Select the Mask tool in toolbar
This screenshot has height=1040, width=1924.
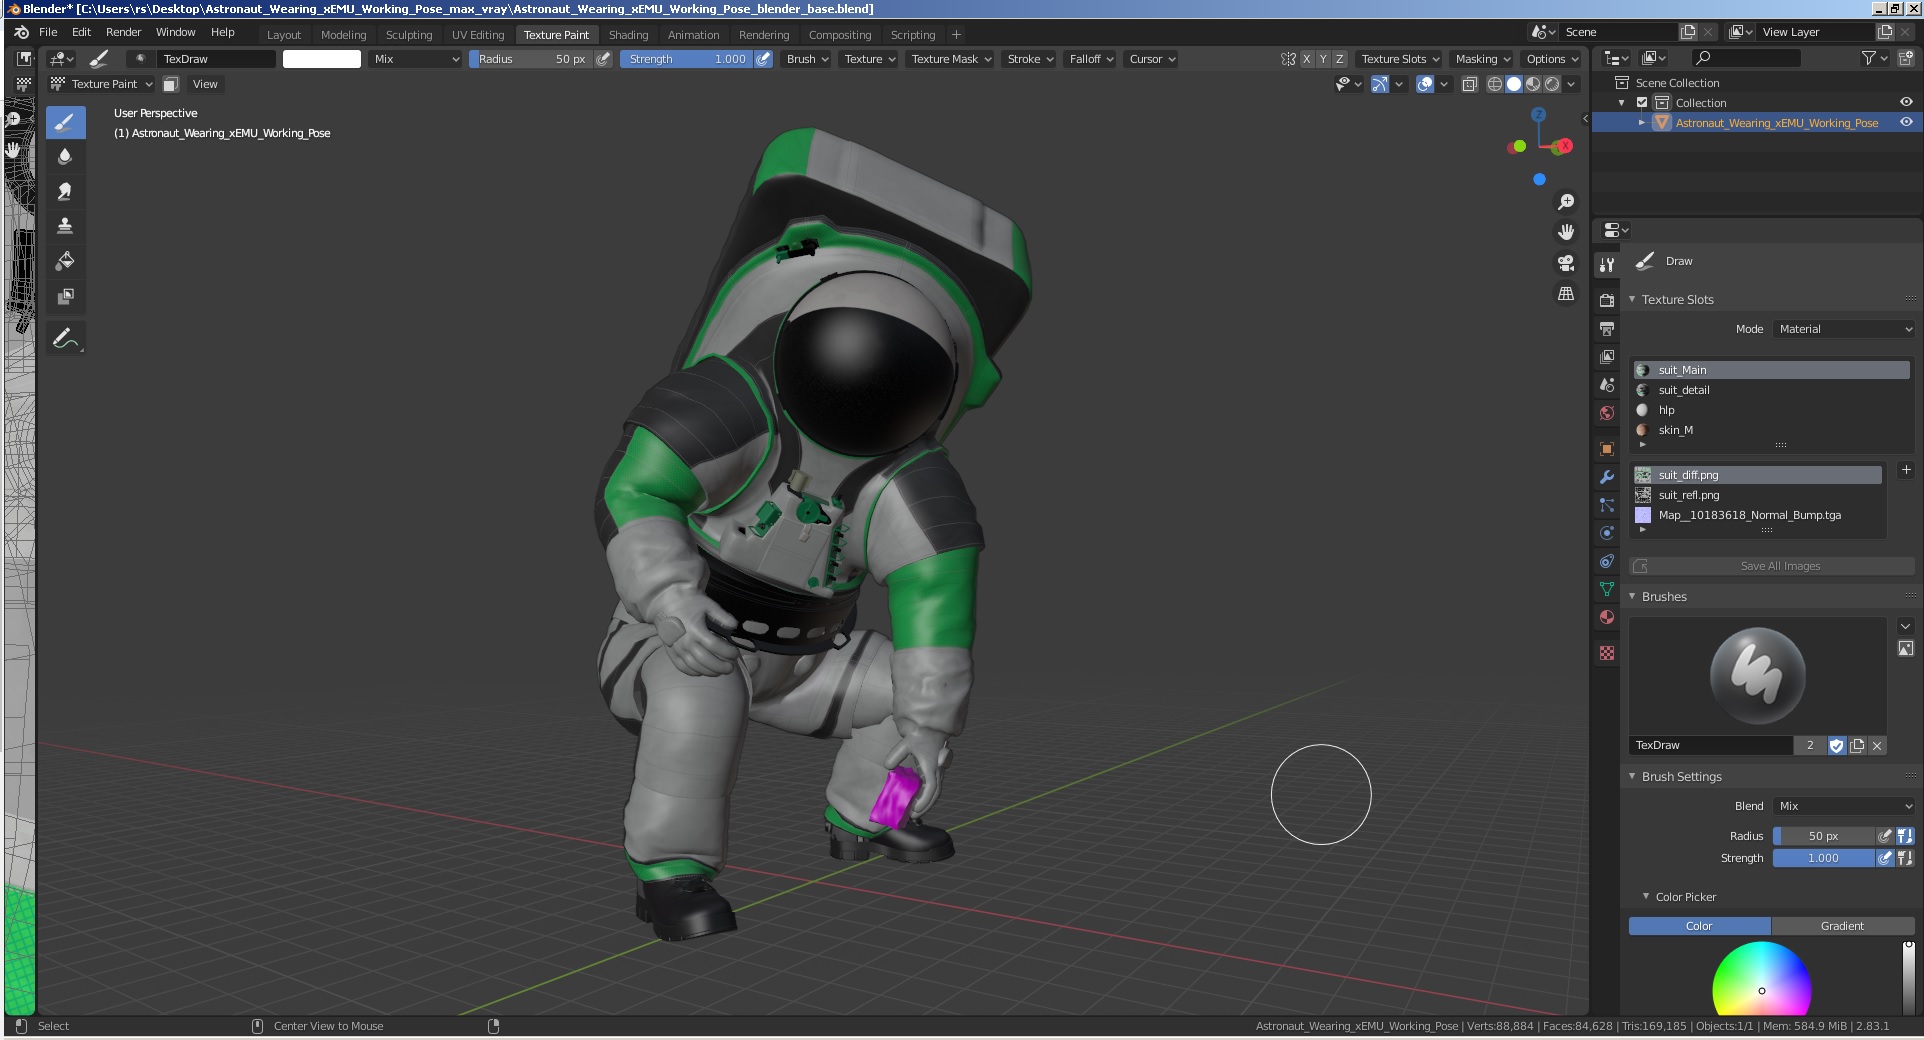65,296
